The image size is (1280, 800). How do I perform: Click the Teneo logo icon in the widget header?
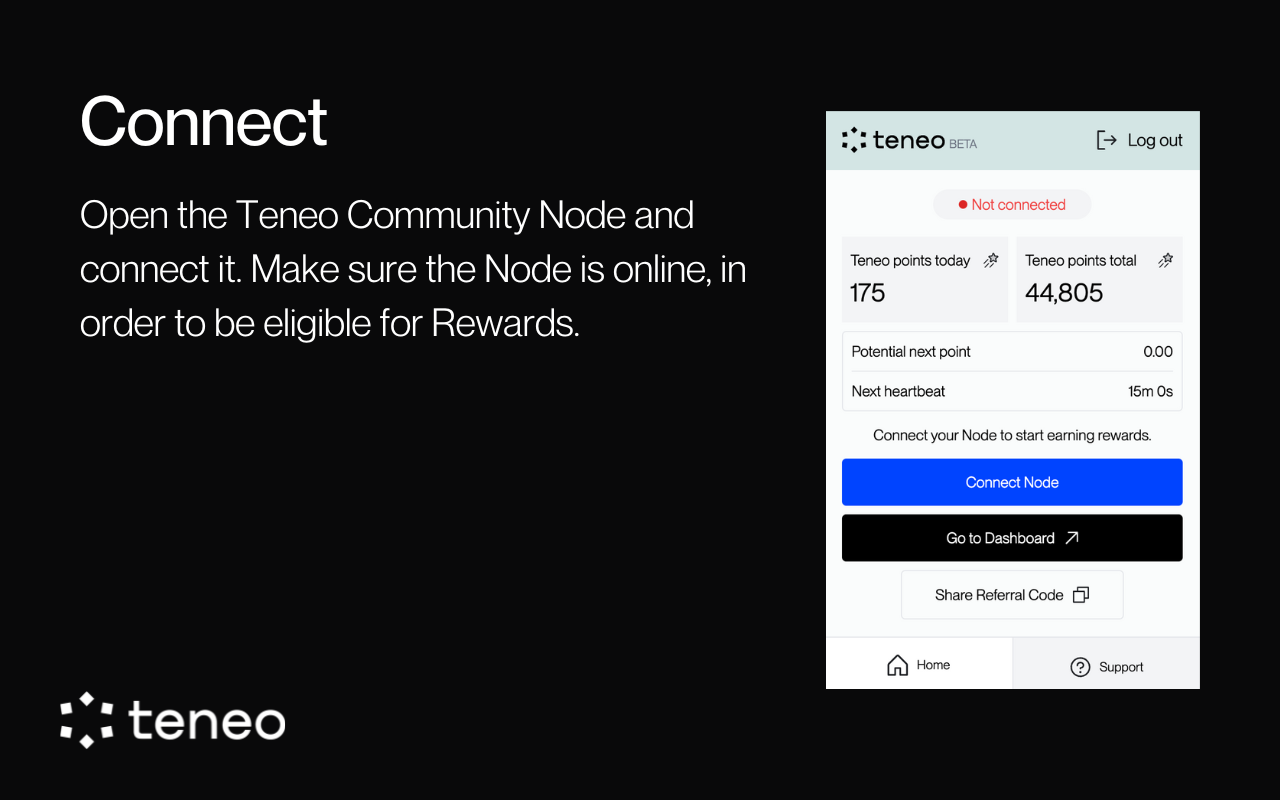854,140
